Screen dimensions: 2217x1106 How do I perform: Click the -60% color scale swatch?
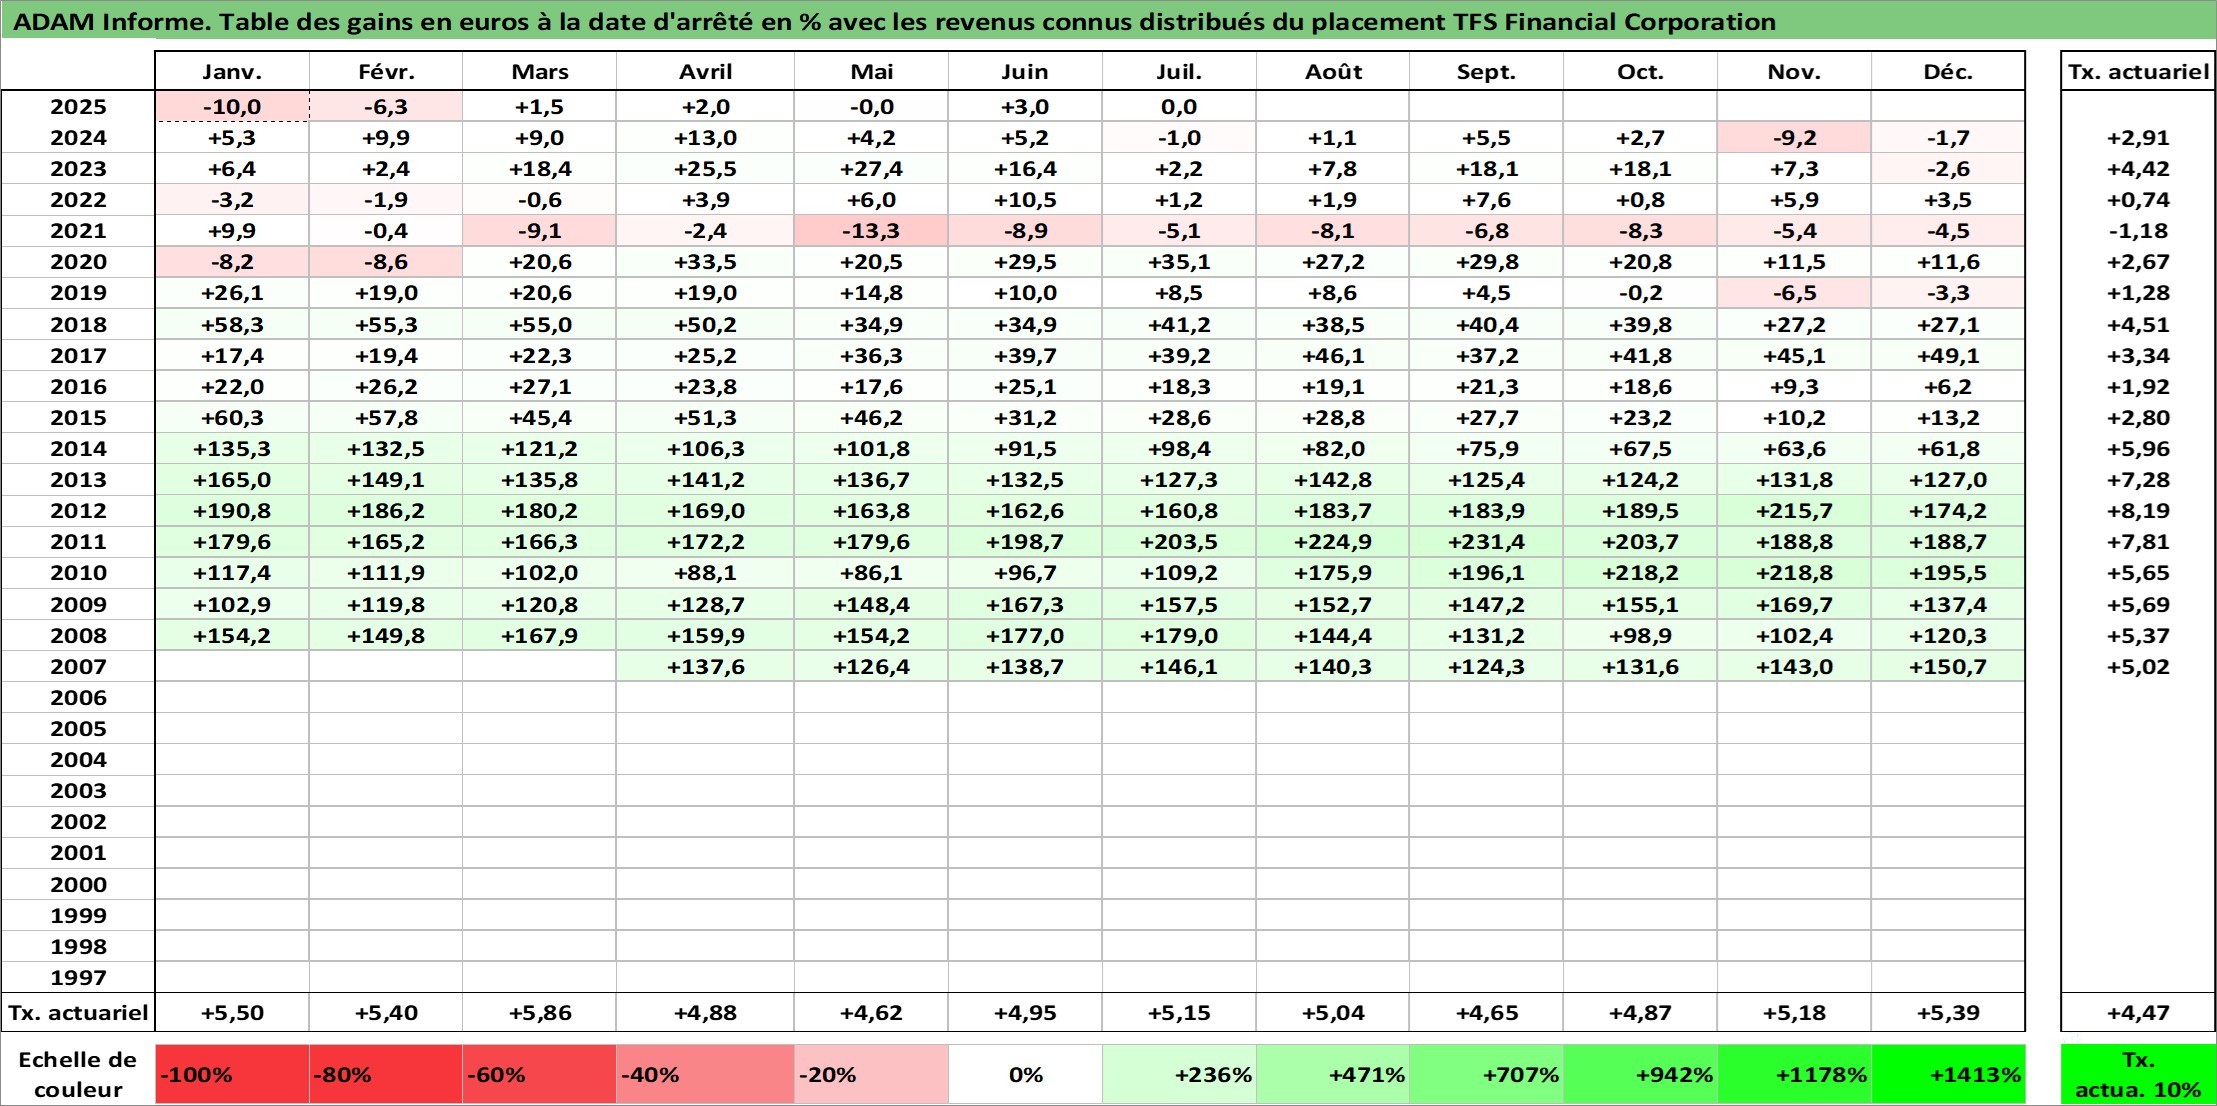539,1075
